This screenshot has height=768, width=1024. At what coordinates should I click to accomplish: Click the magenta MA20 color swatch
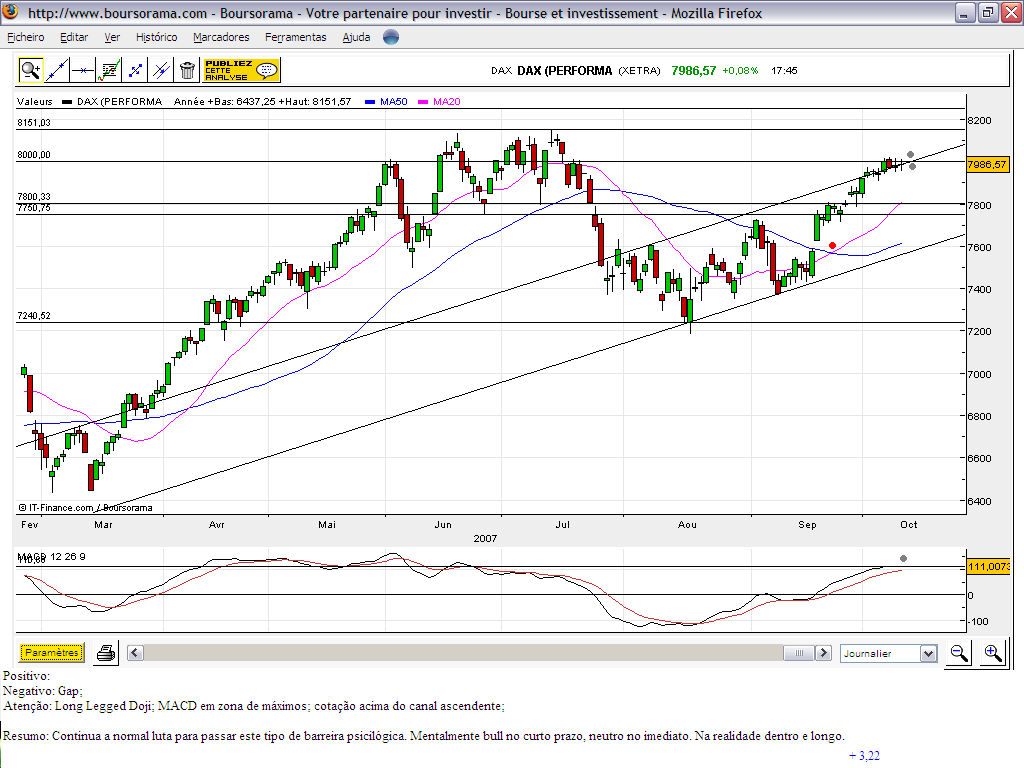[x=423, y=102]
